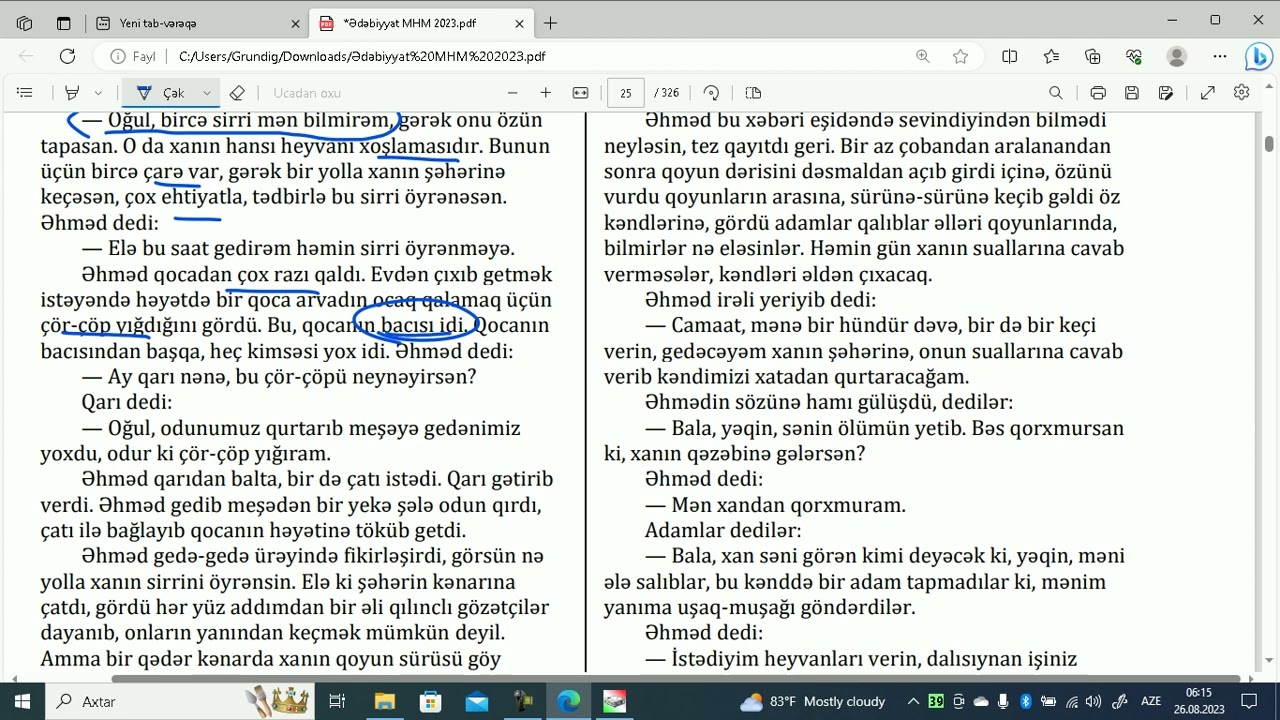Click the address bar URL

(x=362, y=57)
